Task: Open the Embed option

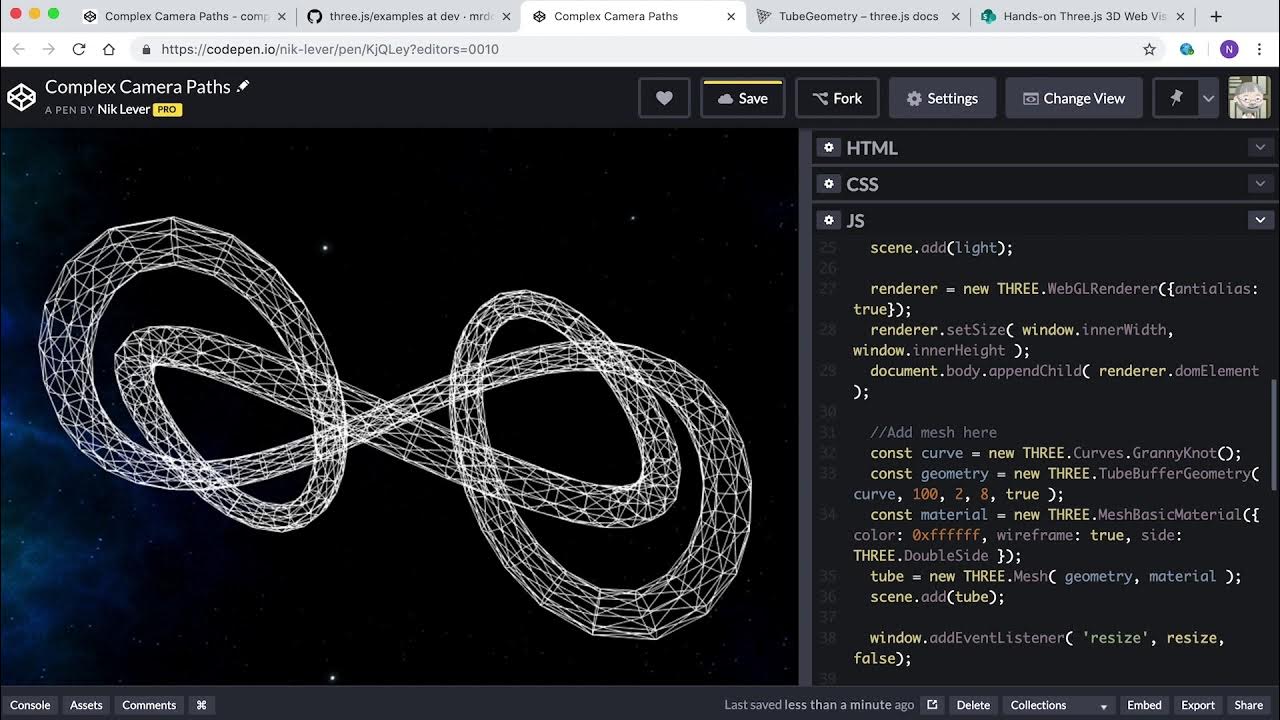Action: pyautogui.click(x=1144, y=705)
